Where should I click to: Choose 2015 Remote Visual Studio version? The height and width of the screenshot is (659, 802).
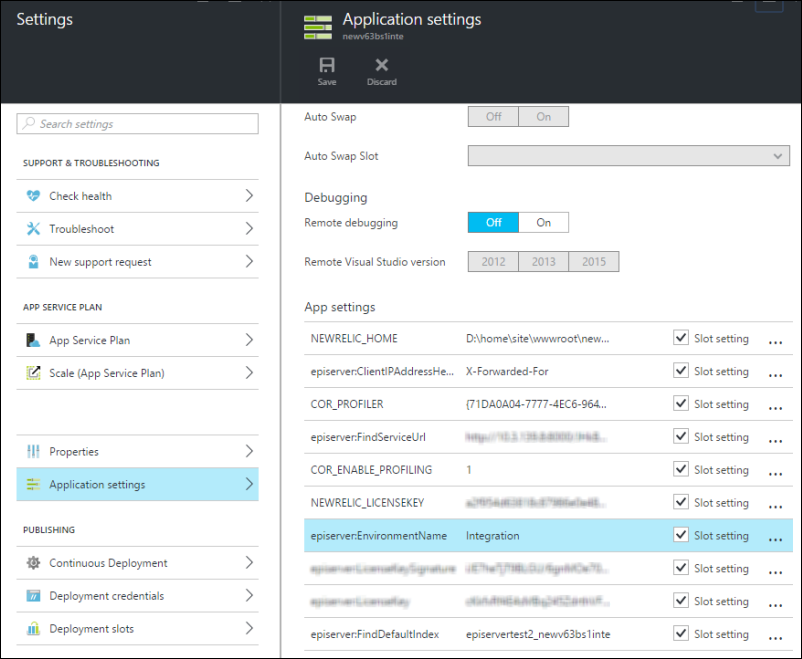coord(594,262)
